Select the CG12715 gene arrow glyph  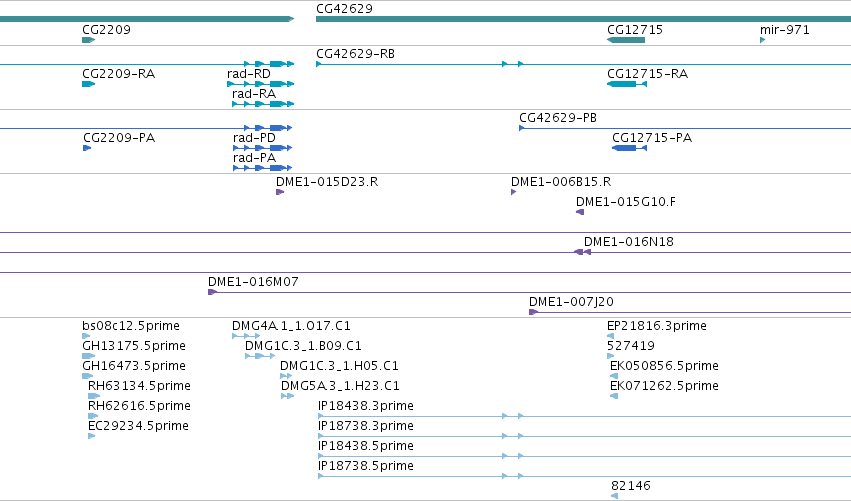pos(626,40)
